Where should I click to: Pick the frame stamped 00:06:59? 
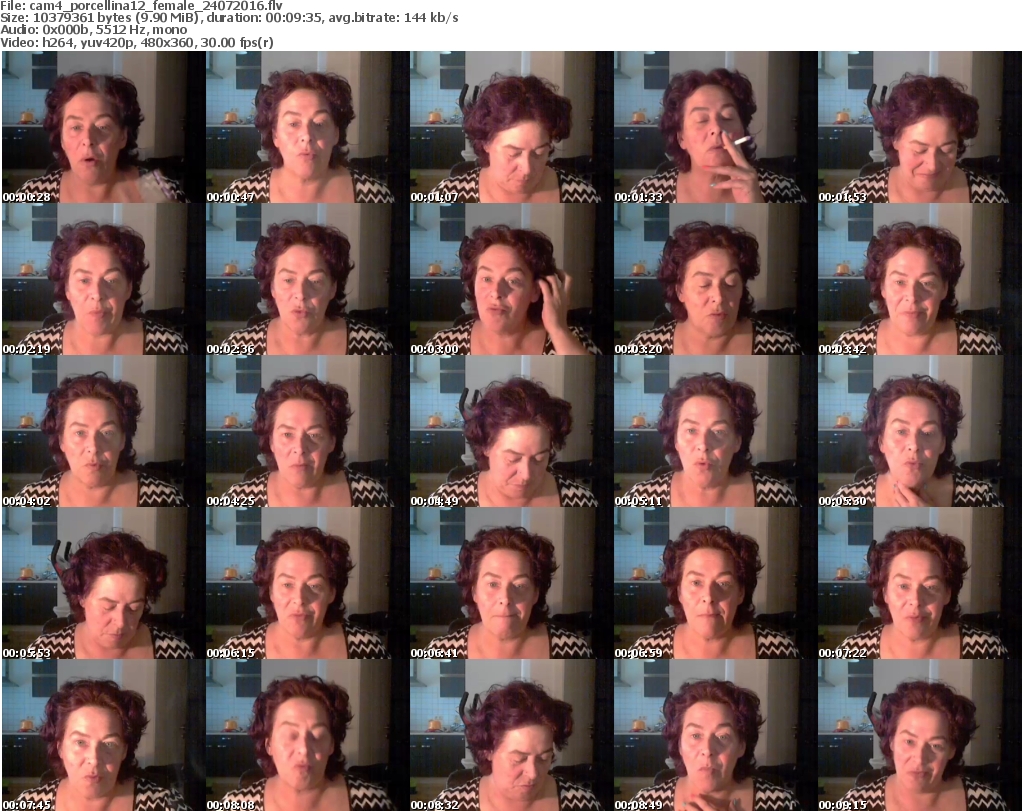click(x=715, y=584)
